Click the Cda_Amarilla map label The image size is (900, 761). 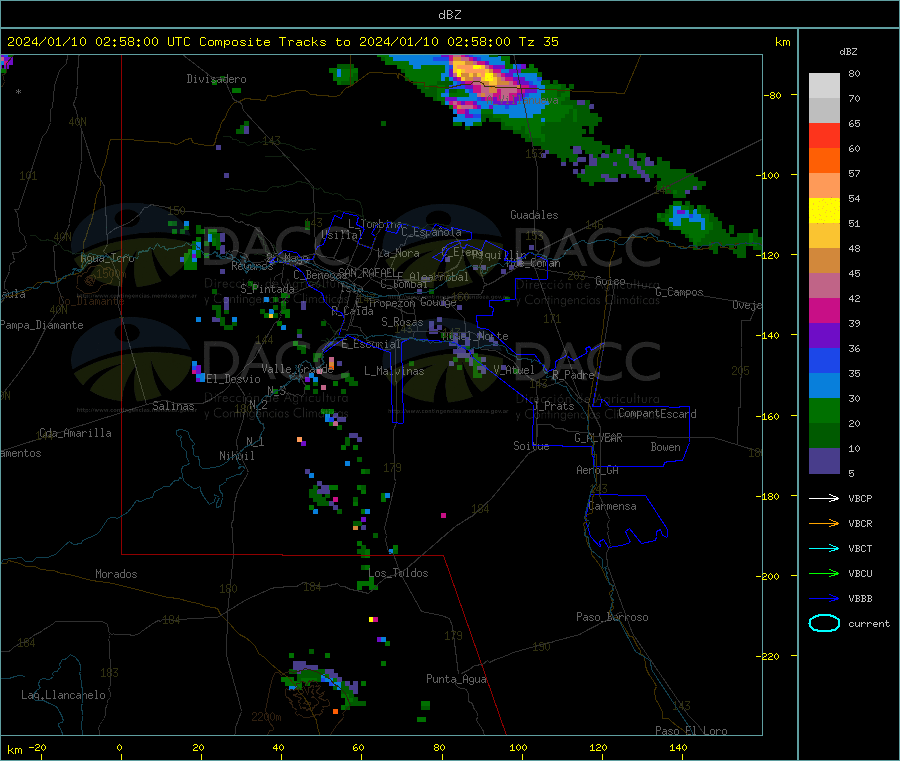[75, 433]
